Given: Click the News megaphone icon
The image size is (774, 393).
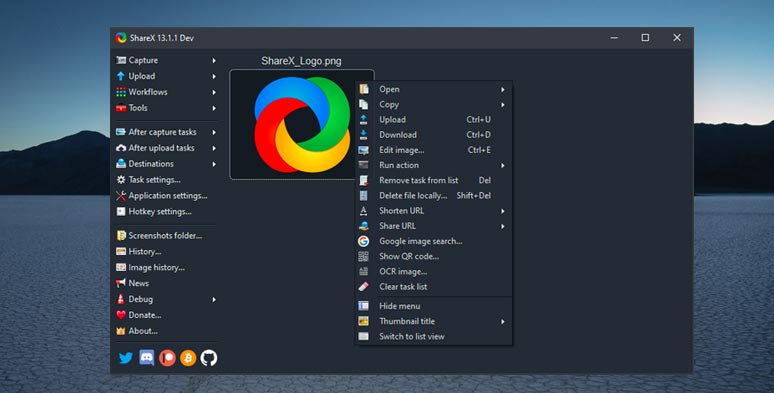Looking at the screenshot, I should click(x=121, y=283).
